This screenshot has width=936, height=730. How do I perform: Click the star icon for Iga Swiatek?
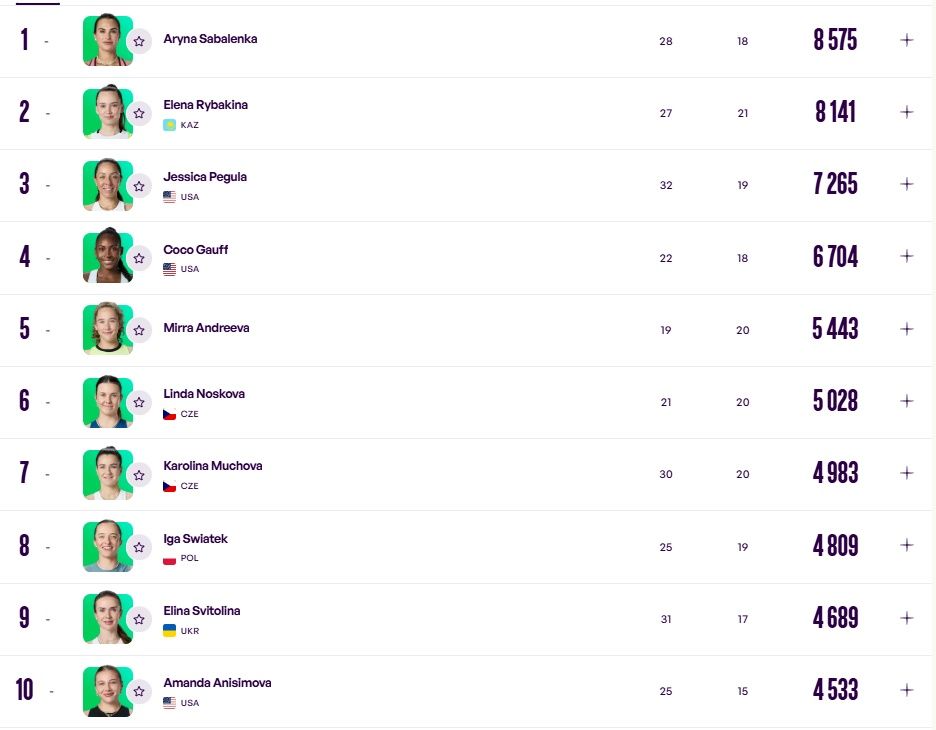click(139, 547)
